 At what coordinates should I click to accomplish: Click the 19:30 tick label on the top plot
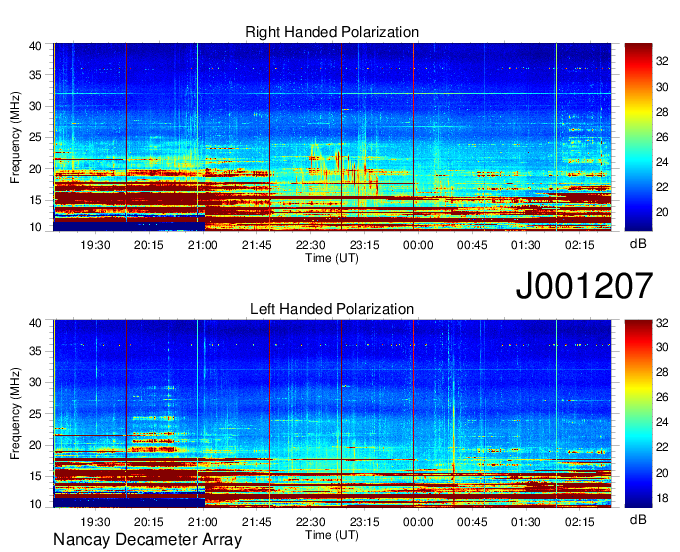point(95,245)
